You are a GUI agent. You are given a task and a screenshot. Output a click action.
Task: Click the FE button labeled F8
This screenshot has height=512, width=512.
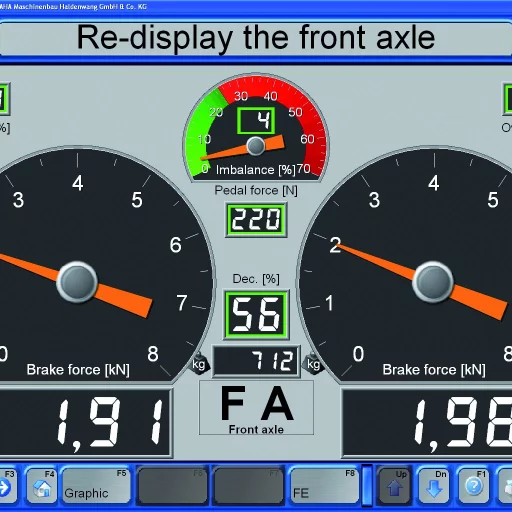[x=324, y=485]
